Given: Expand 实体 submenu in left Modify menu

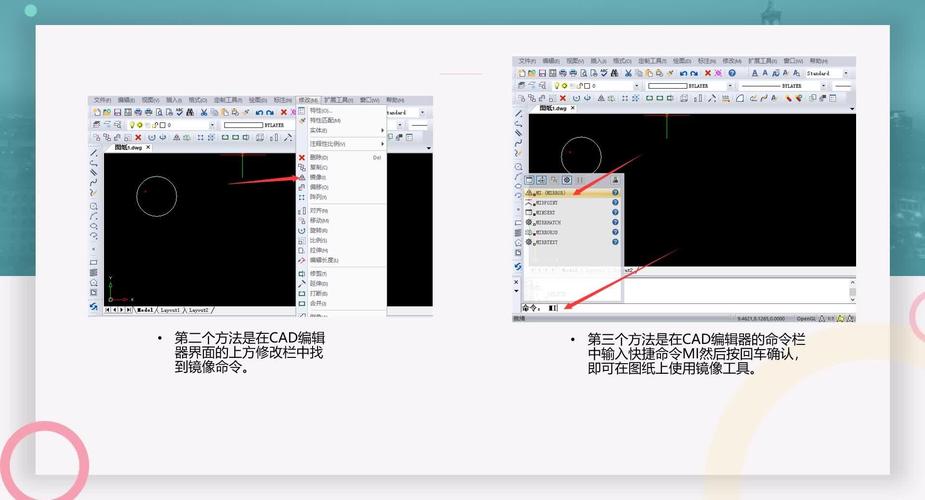Looking at the screenshot, I should [x=341, y=130].
